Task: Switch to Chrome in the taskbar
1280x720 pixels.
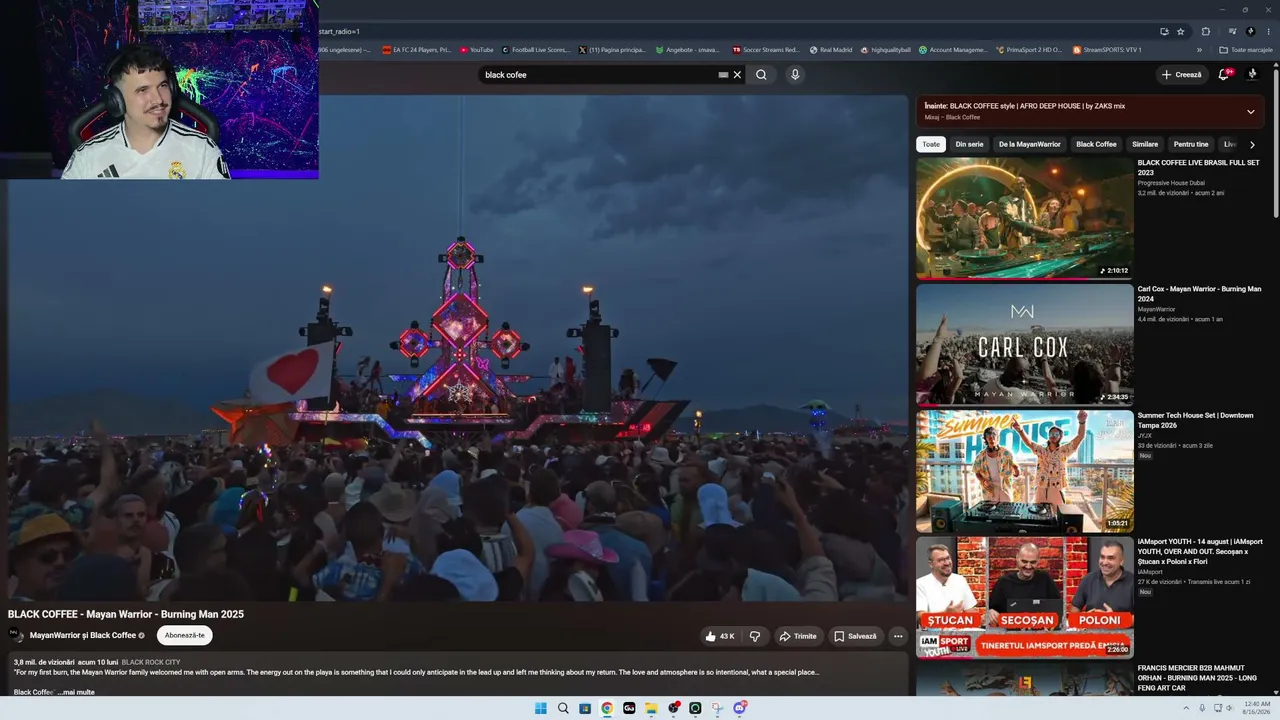Action: point(607,708)
